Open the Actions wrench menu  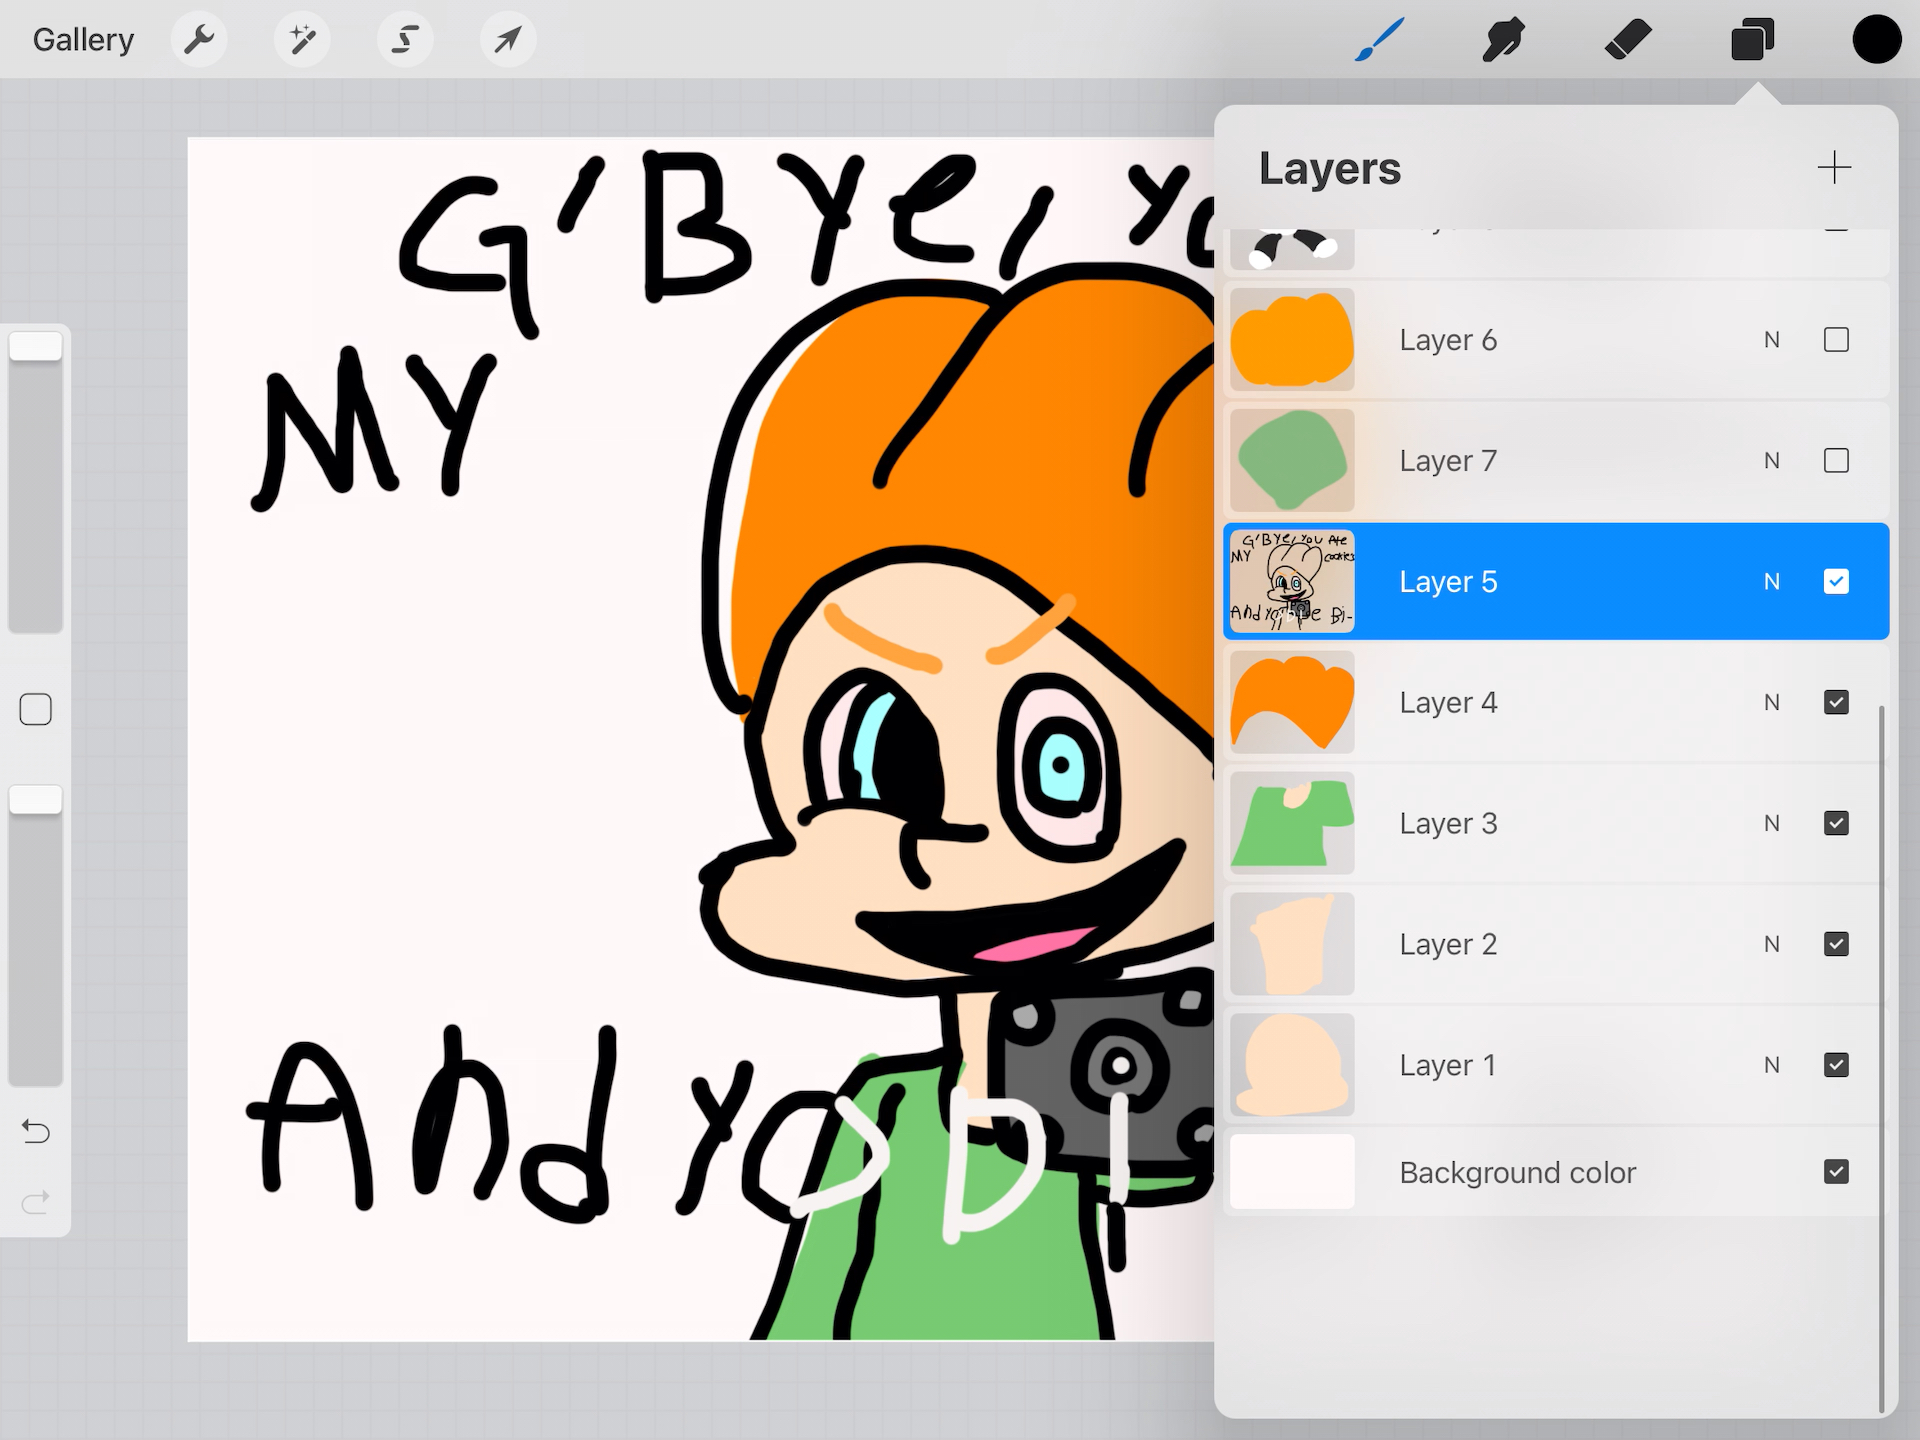coord(199,40)
